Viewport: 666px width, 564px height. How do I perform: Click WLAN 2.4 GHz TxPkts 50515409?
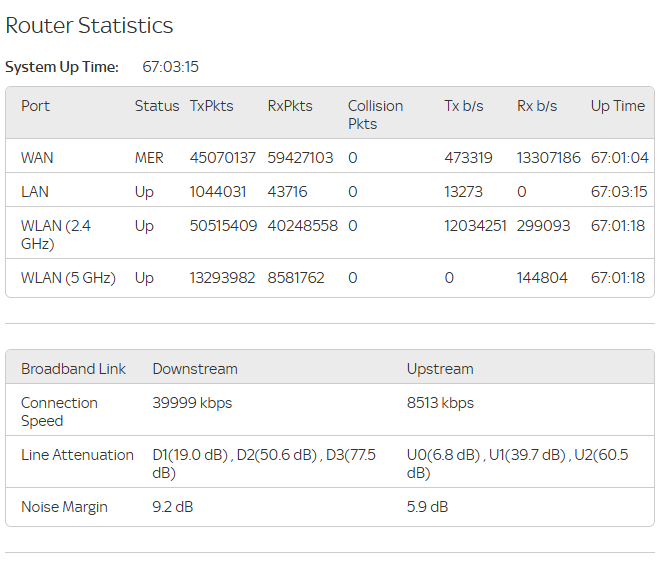click(x=223, y=226)
